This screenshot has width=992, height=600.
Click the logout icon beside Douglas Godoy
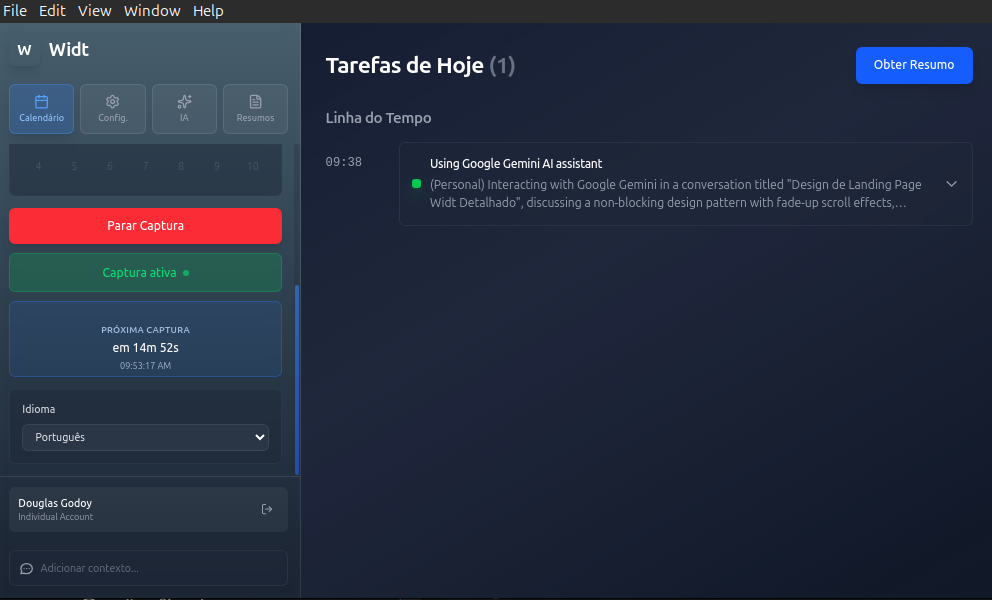267,509
